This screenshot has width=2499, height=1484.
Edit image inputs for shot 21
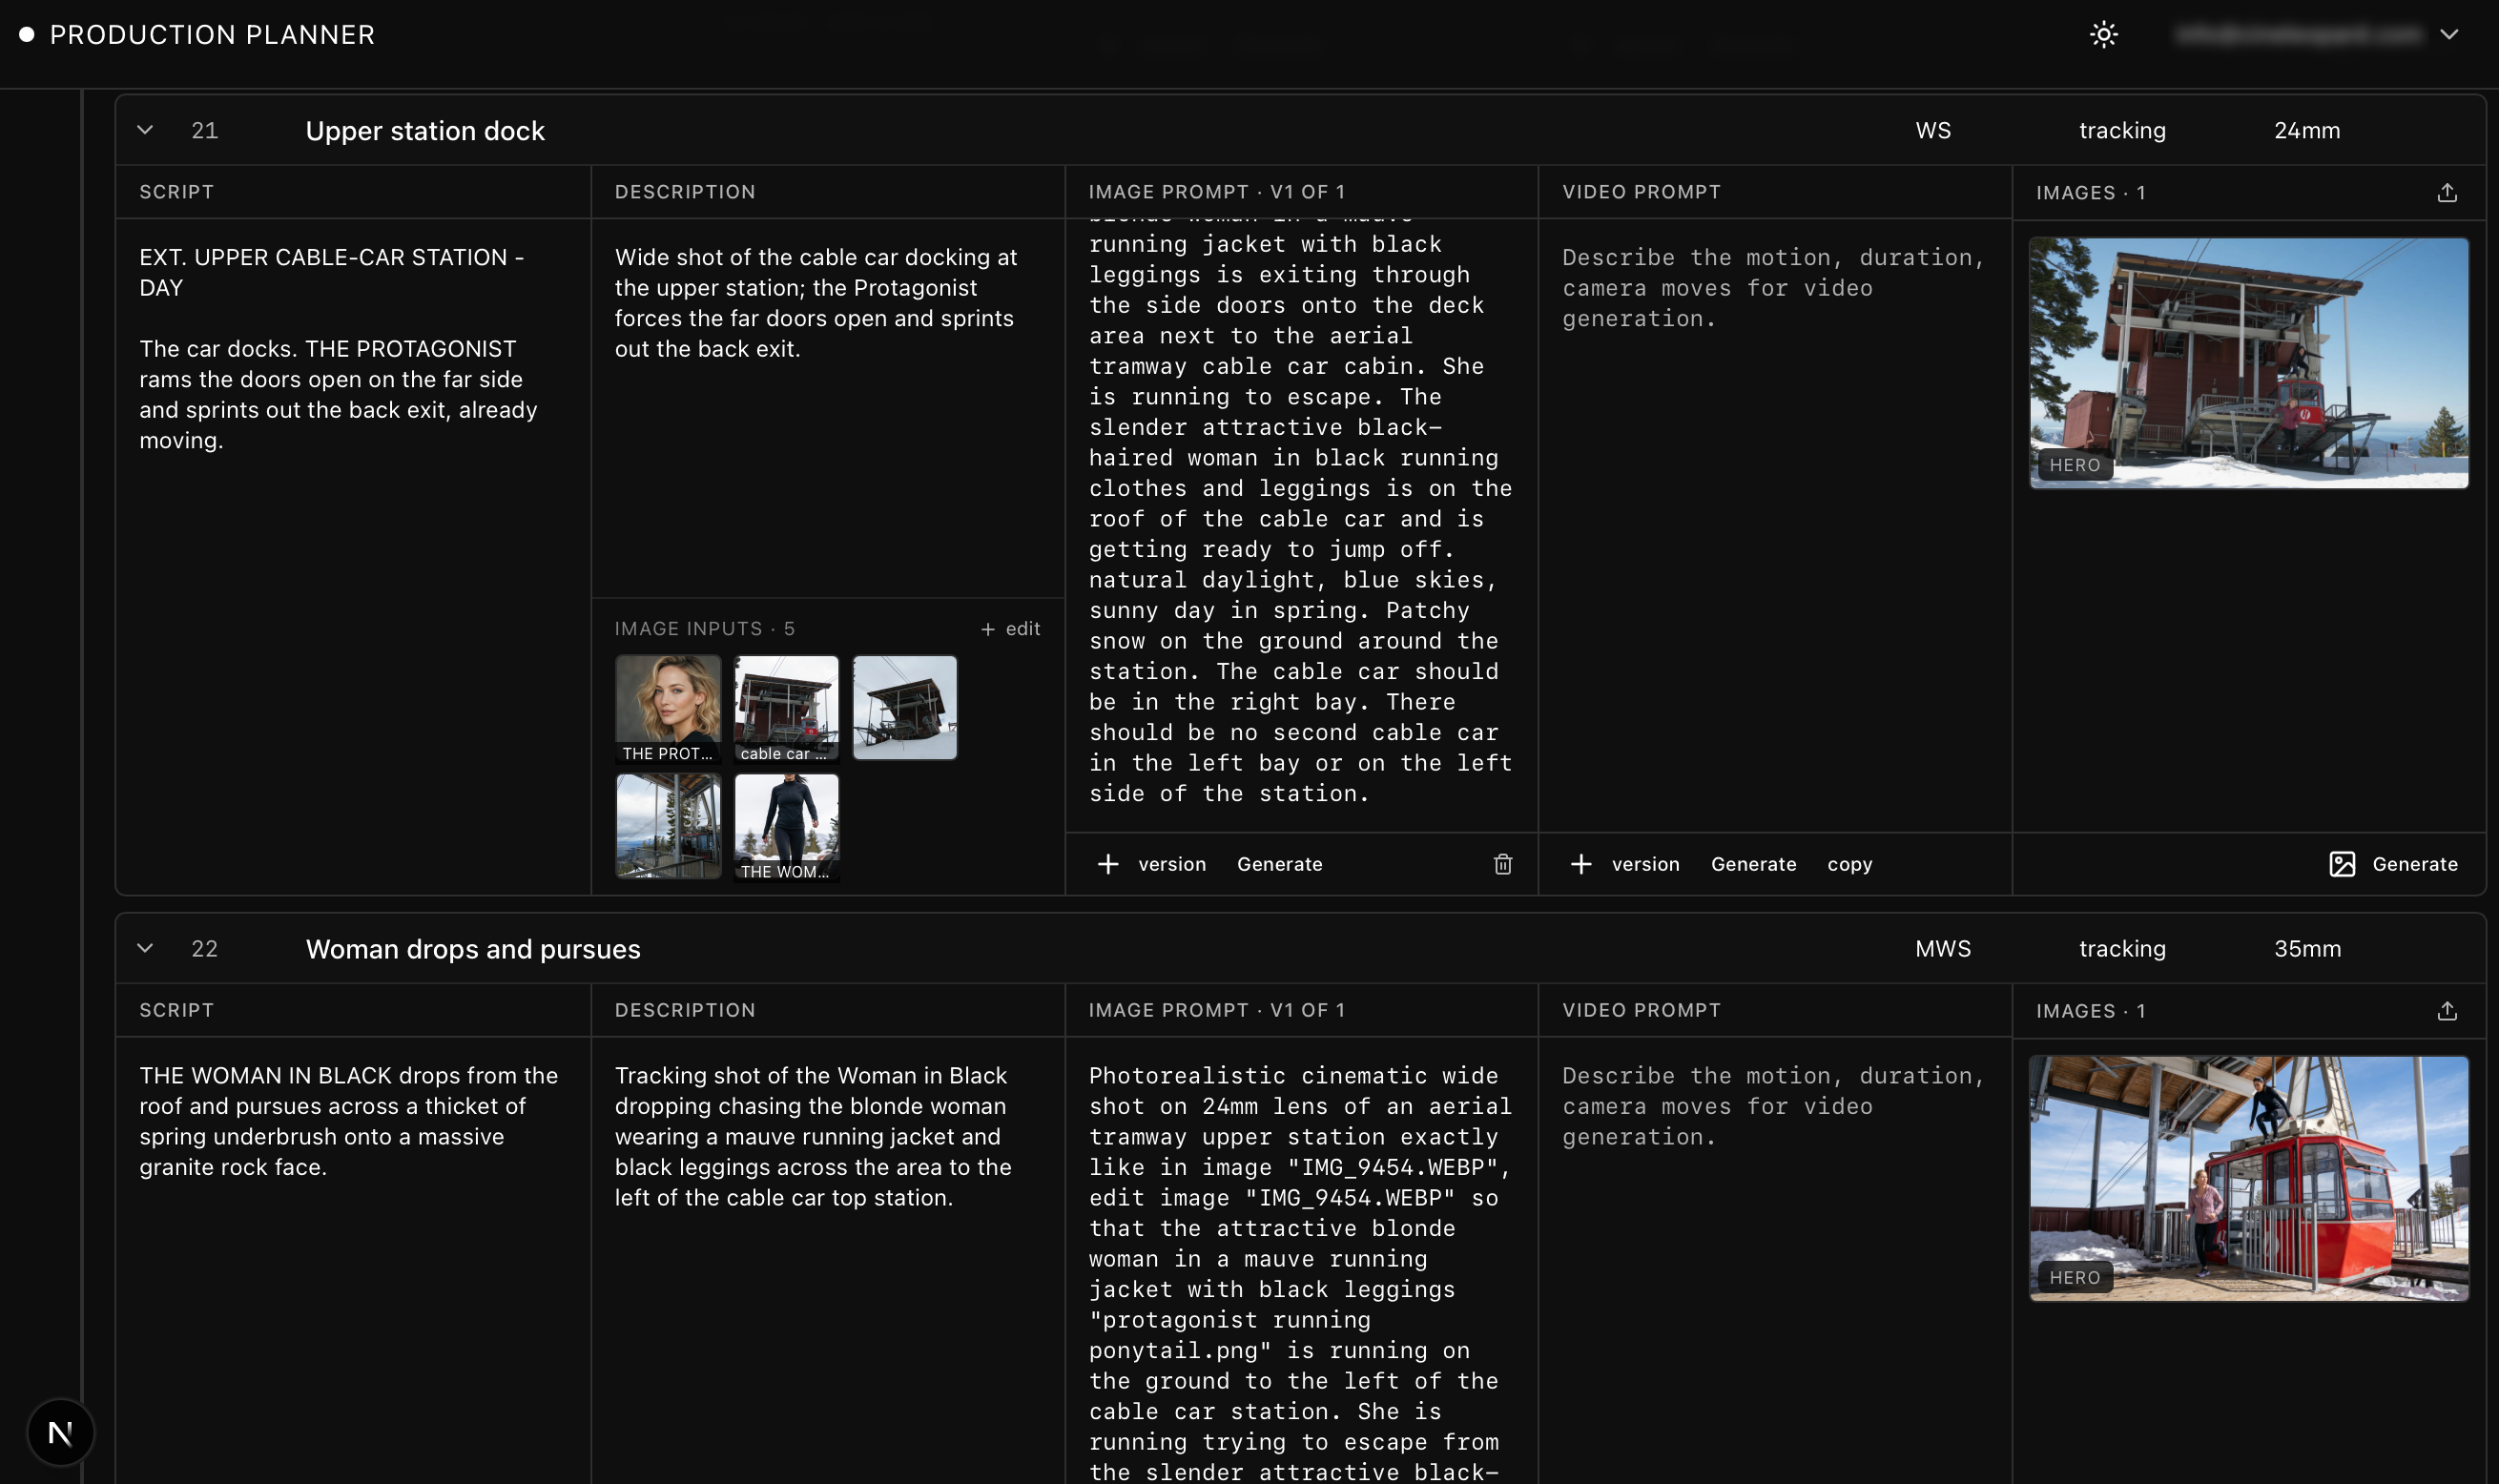click(1010, 629)
